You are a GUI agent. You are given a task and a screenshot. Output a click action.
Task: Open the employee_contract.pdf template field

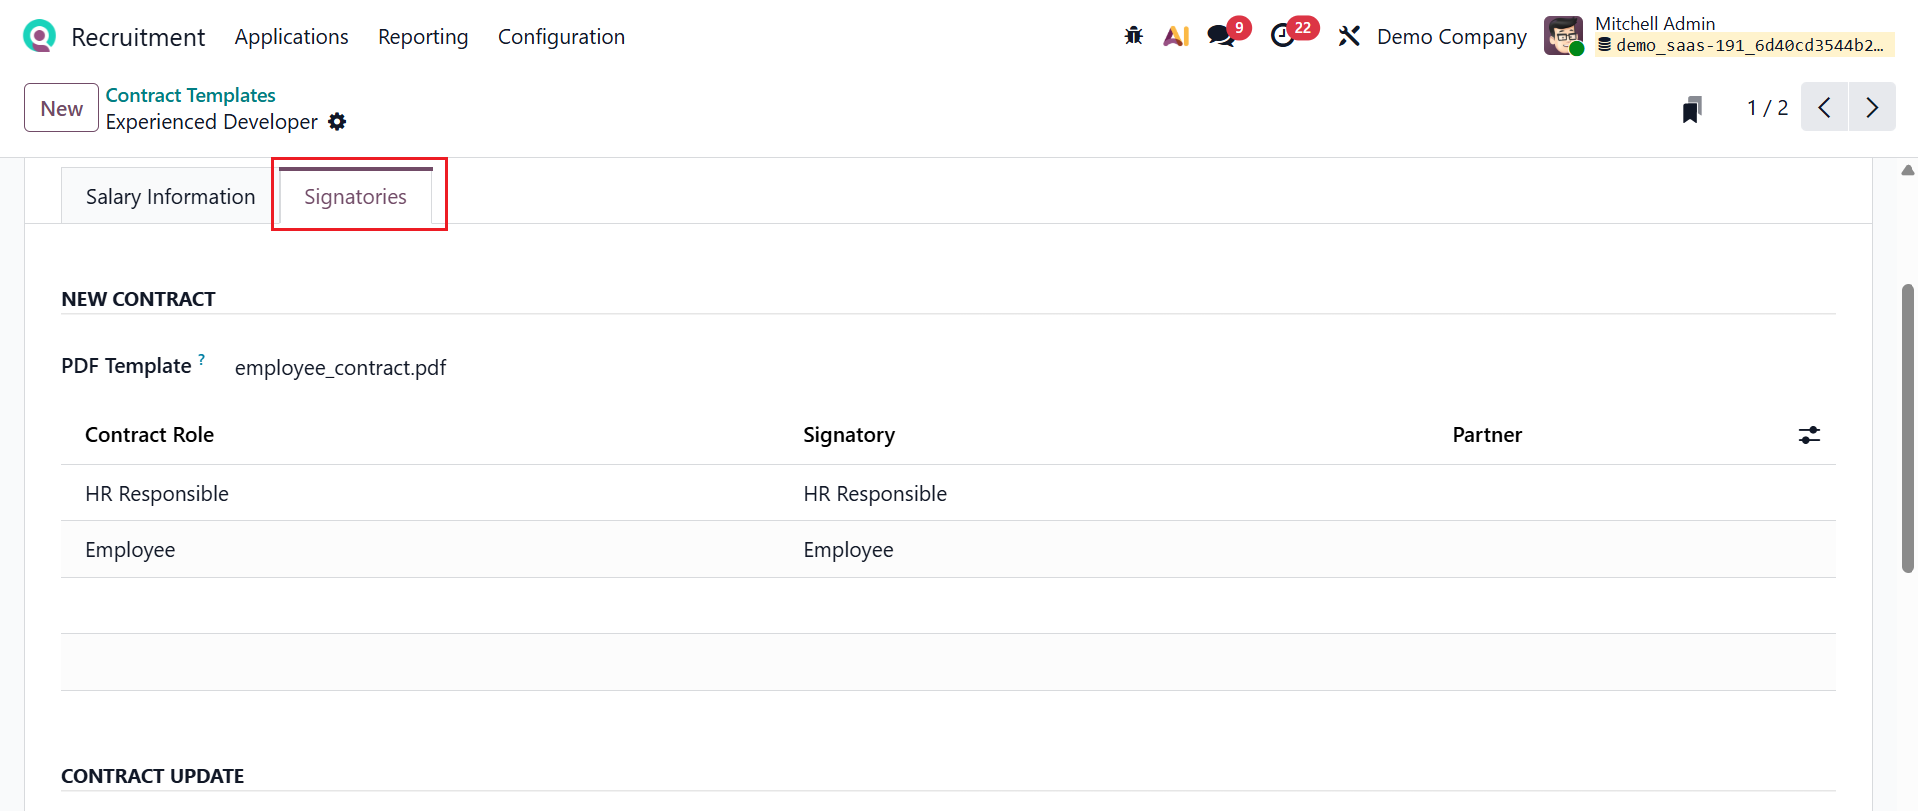point(340,368)
